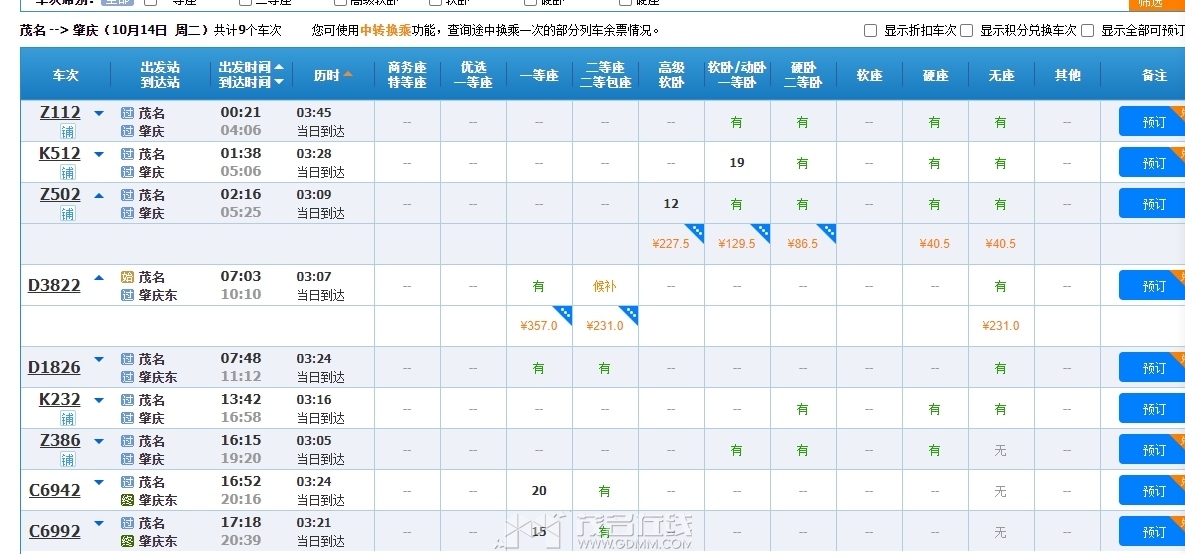Check the 显示全部可预订 option
1185x554 pixels.
pyautogui.click(x=1087, y=31)
